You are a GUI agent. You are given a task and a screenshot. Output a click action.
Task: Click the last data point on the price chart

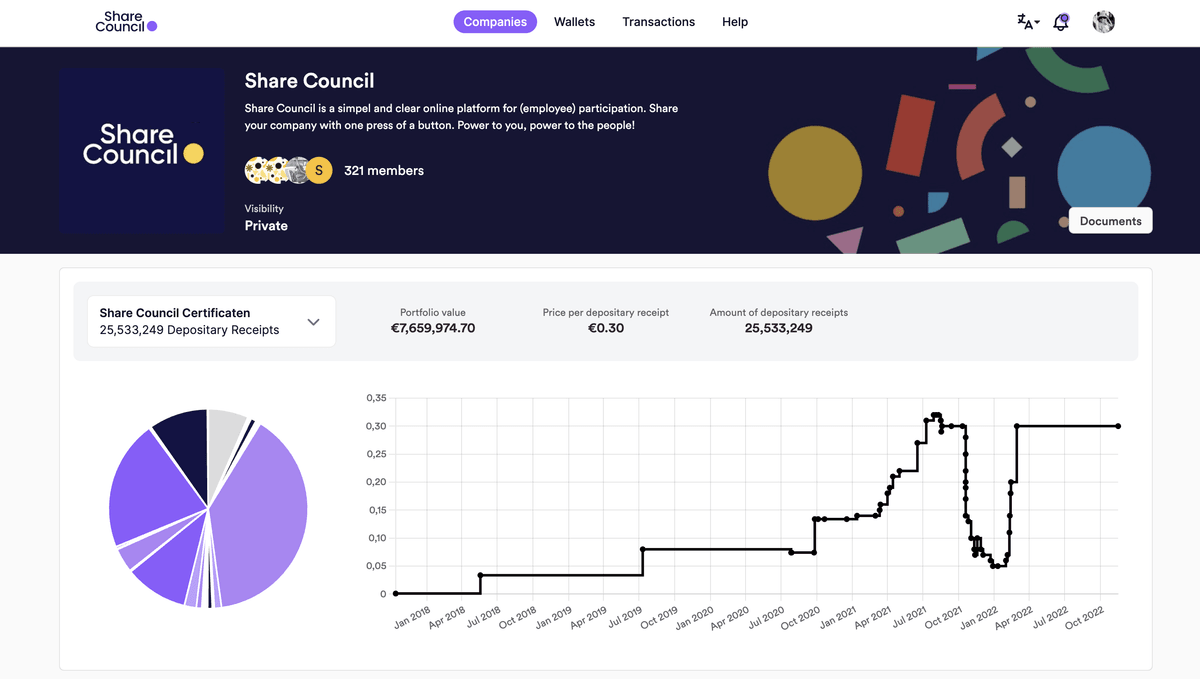click(x=1117, y=426)
